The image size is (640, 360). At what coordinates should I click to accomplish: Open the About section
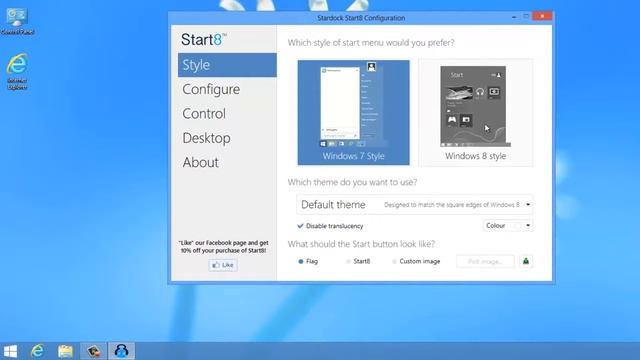[200, 162]
